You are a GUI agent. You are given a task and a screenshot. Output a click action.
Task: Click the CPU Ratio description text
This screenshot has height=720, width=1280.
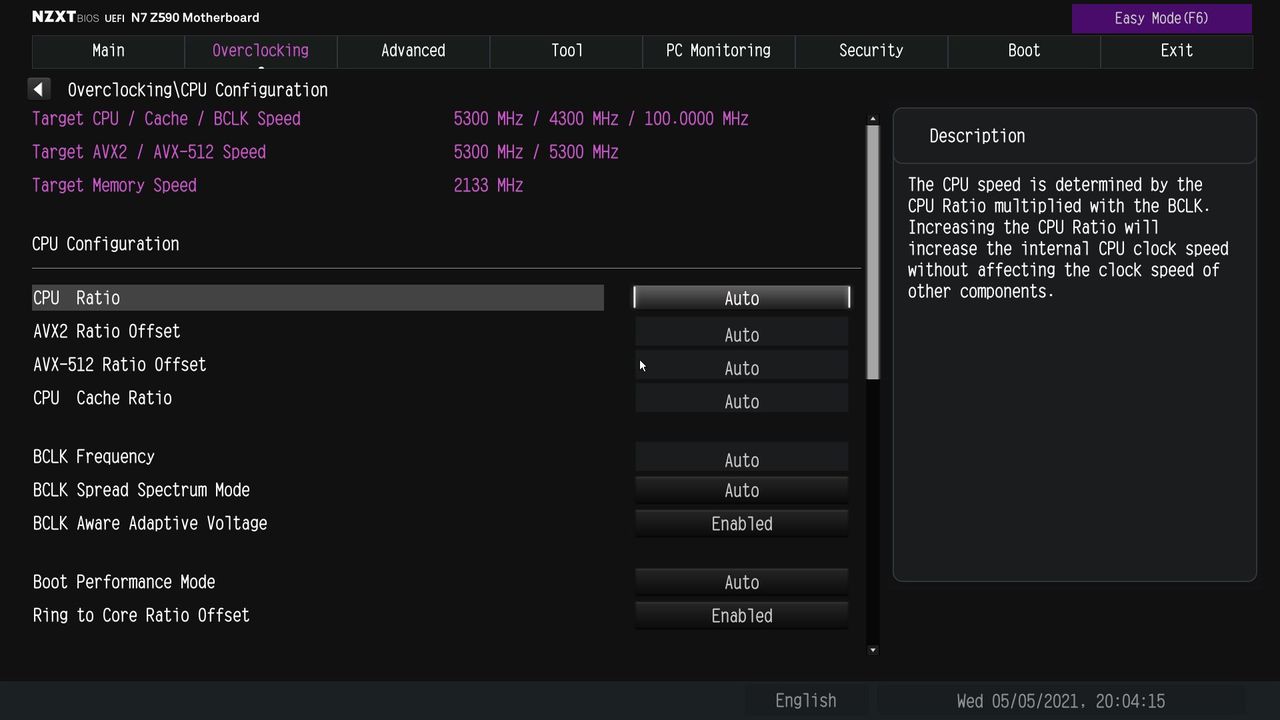pos(1068,238)
